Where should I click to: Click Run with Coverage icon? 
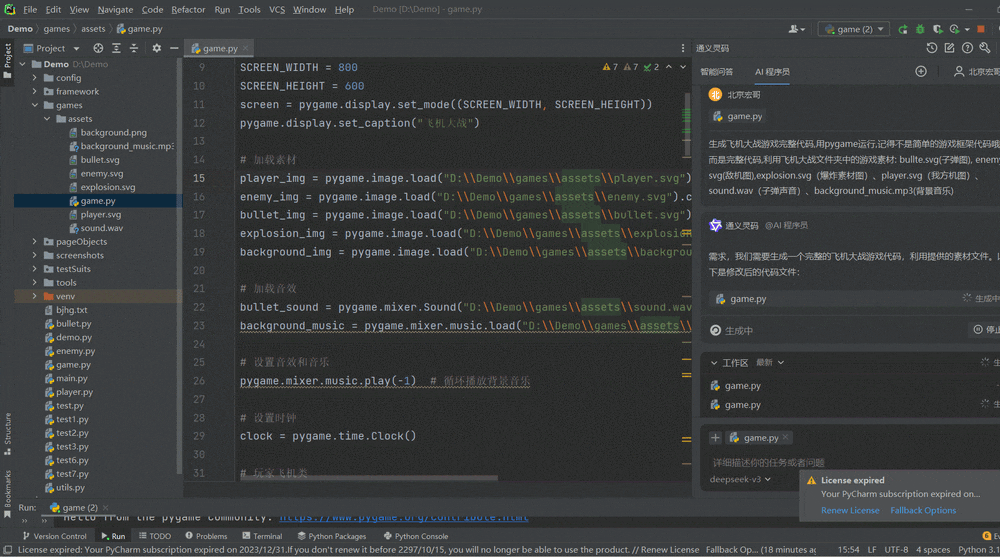pyautogui.click(x=936, y=29)
